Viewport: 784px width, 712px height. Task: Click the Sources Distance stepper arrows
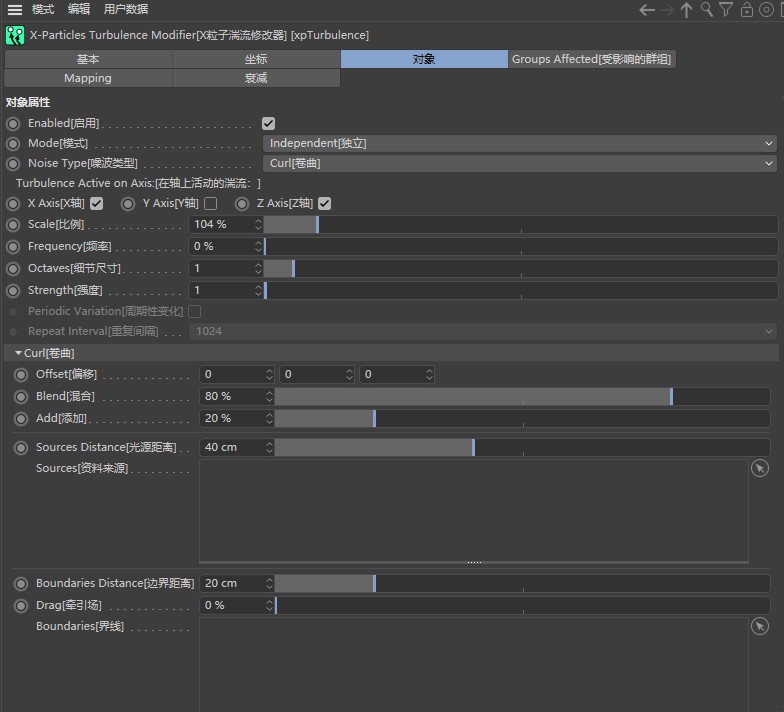point(269,448)
